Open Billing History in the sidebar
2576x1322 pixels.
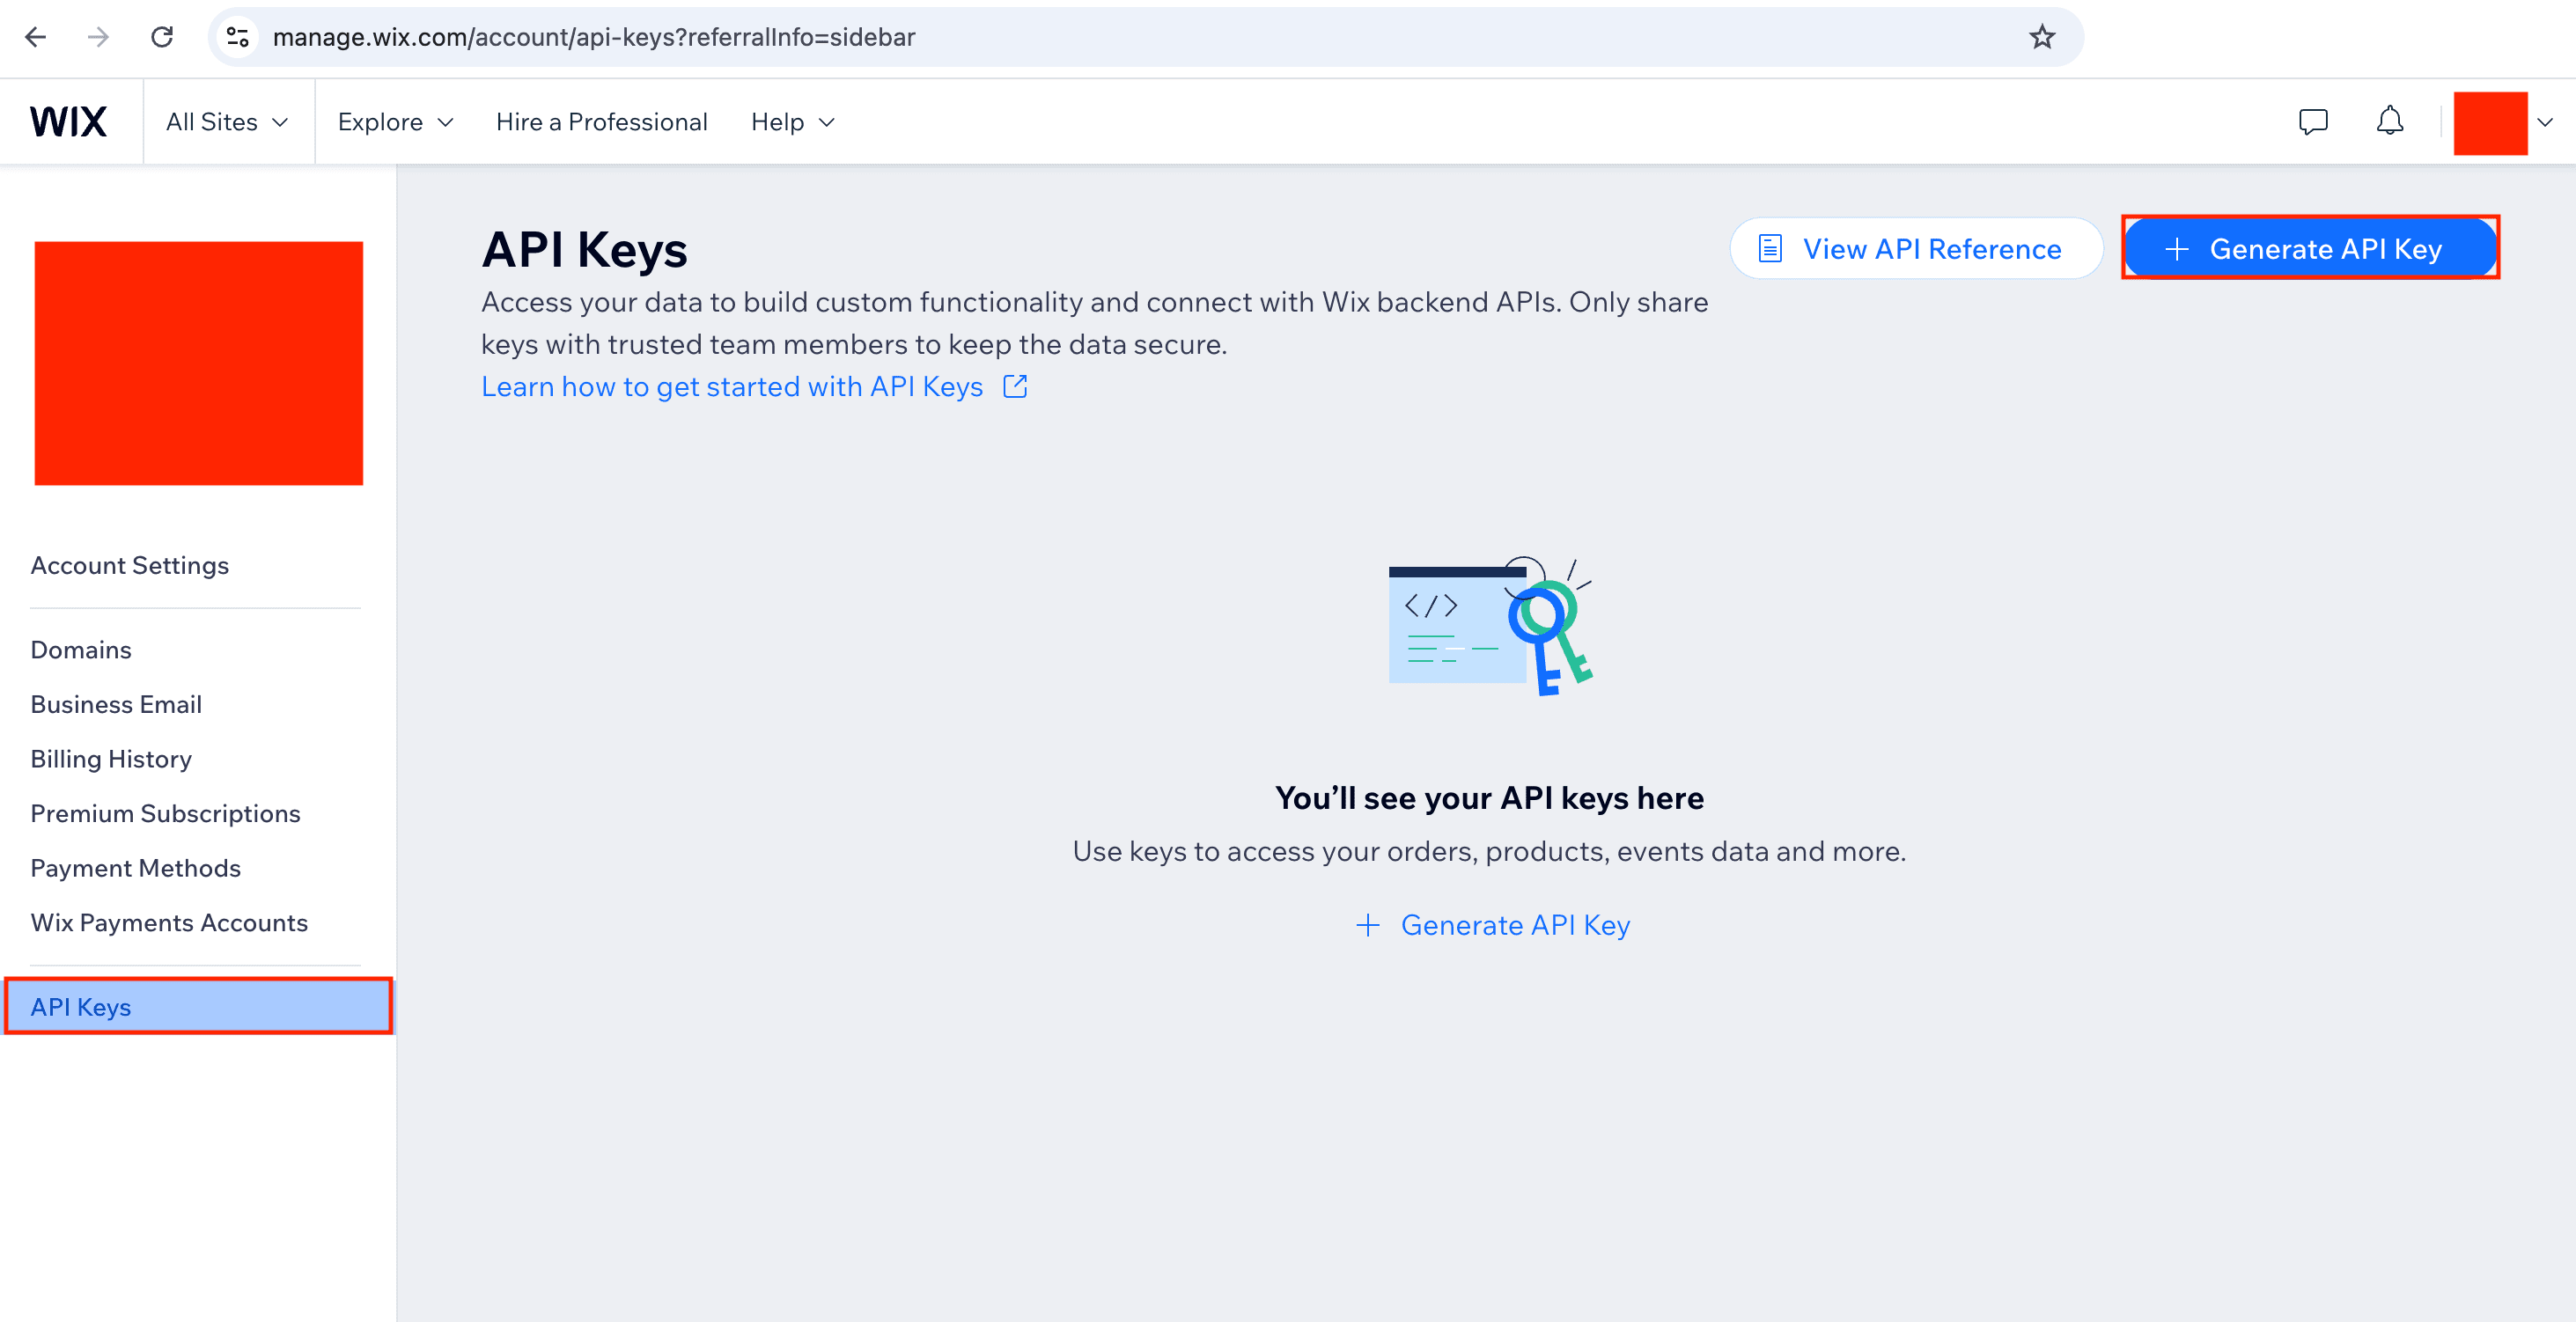(110, 759)
